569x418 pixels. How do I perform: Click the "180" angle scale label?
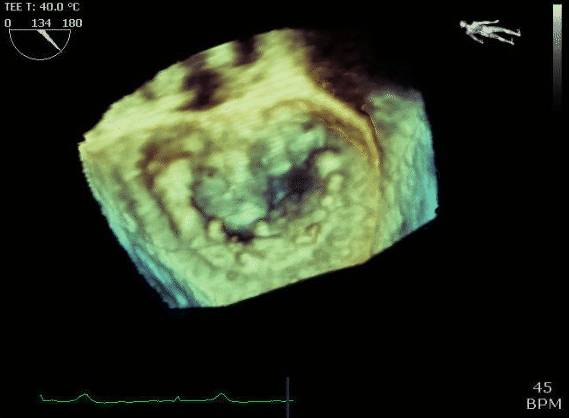72,23
